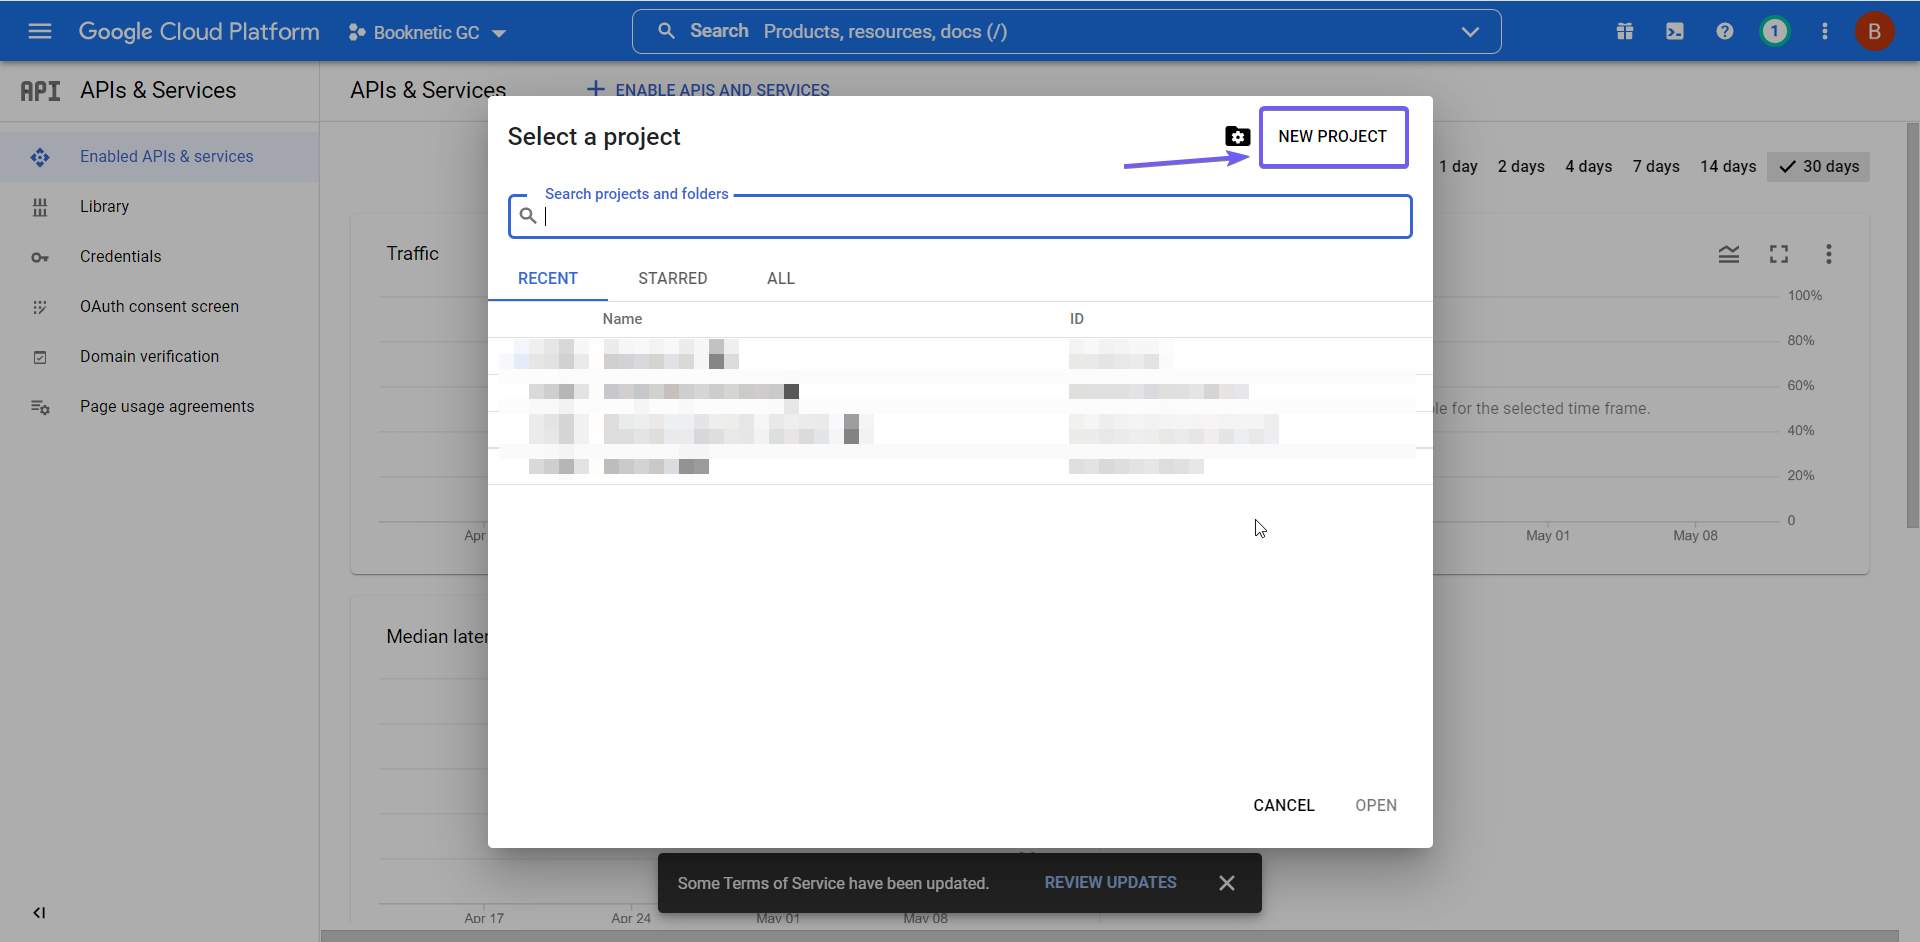Switch to the 7 days time filter

tap(1655, 166)
